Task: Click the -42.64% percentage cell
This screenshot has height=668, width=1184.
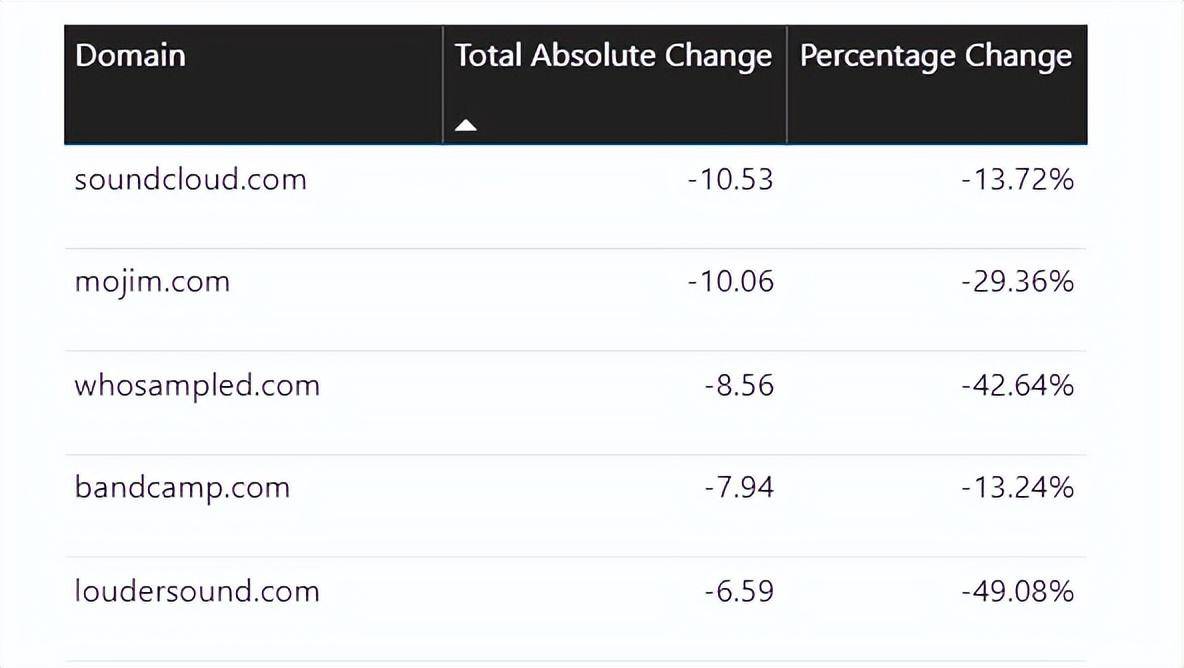Action: [x=1017, y=385]
